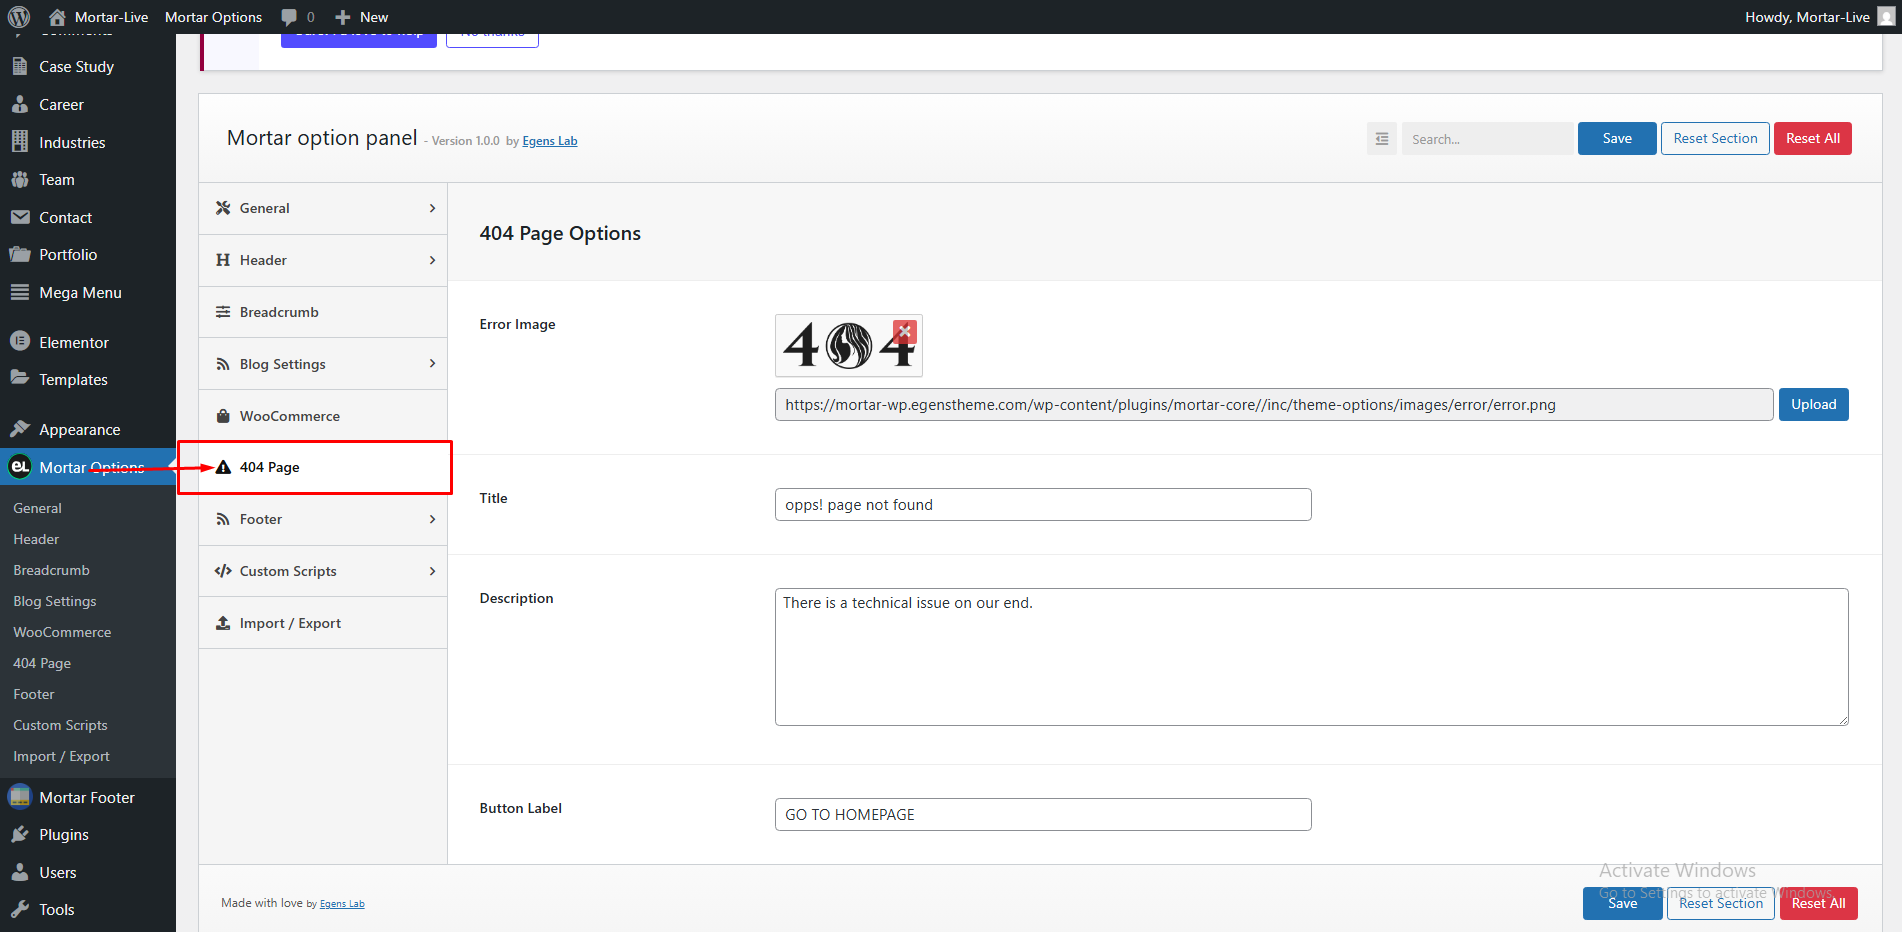This screenshot has height=932, width=1902.
Task: Open the Egens Lab link in footer
Action: tap(342, 904)
